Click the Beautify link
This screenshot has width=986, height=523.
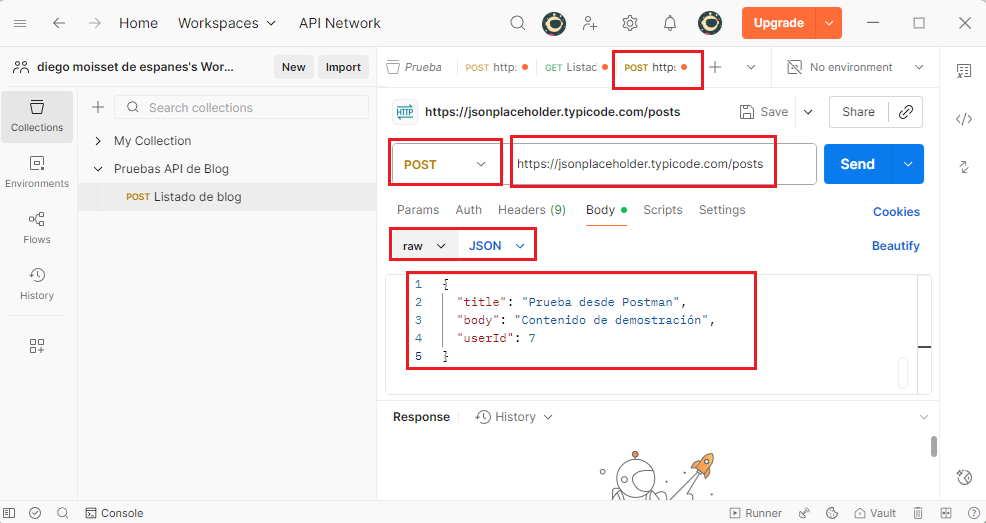[895, 245]
